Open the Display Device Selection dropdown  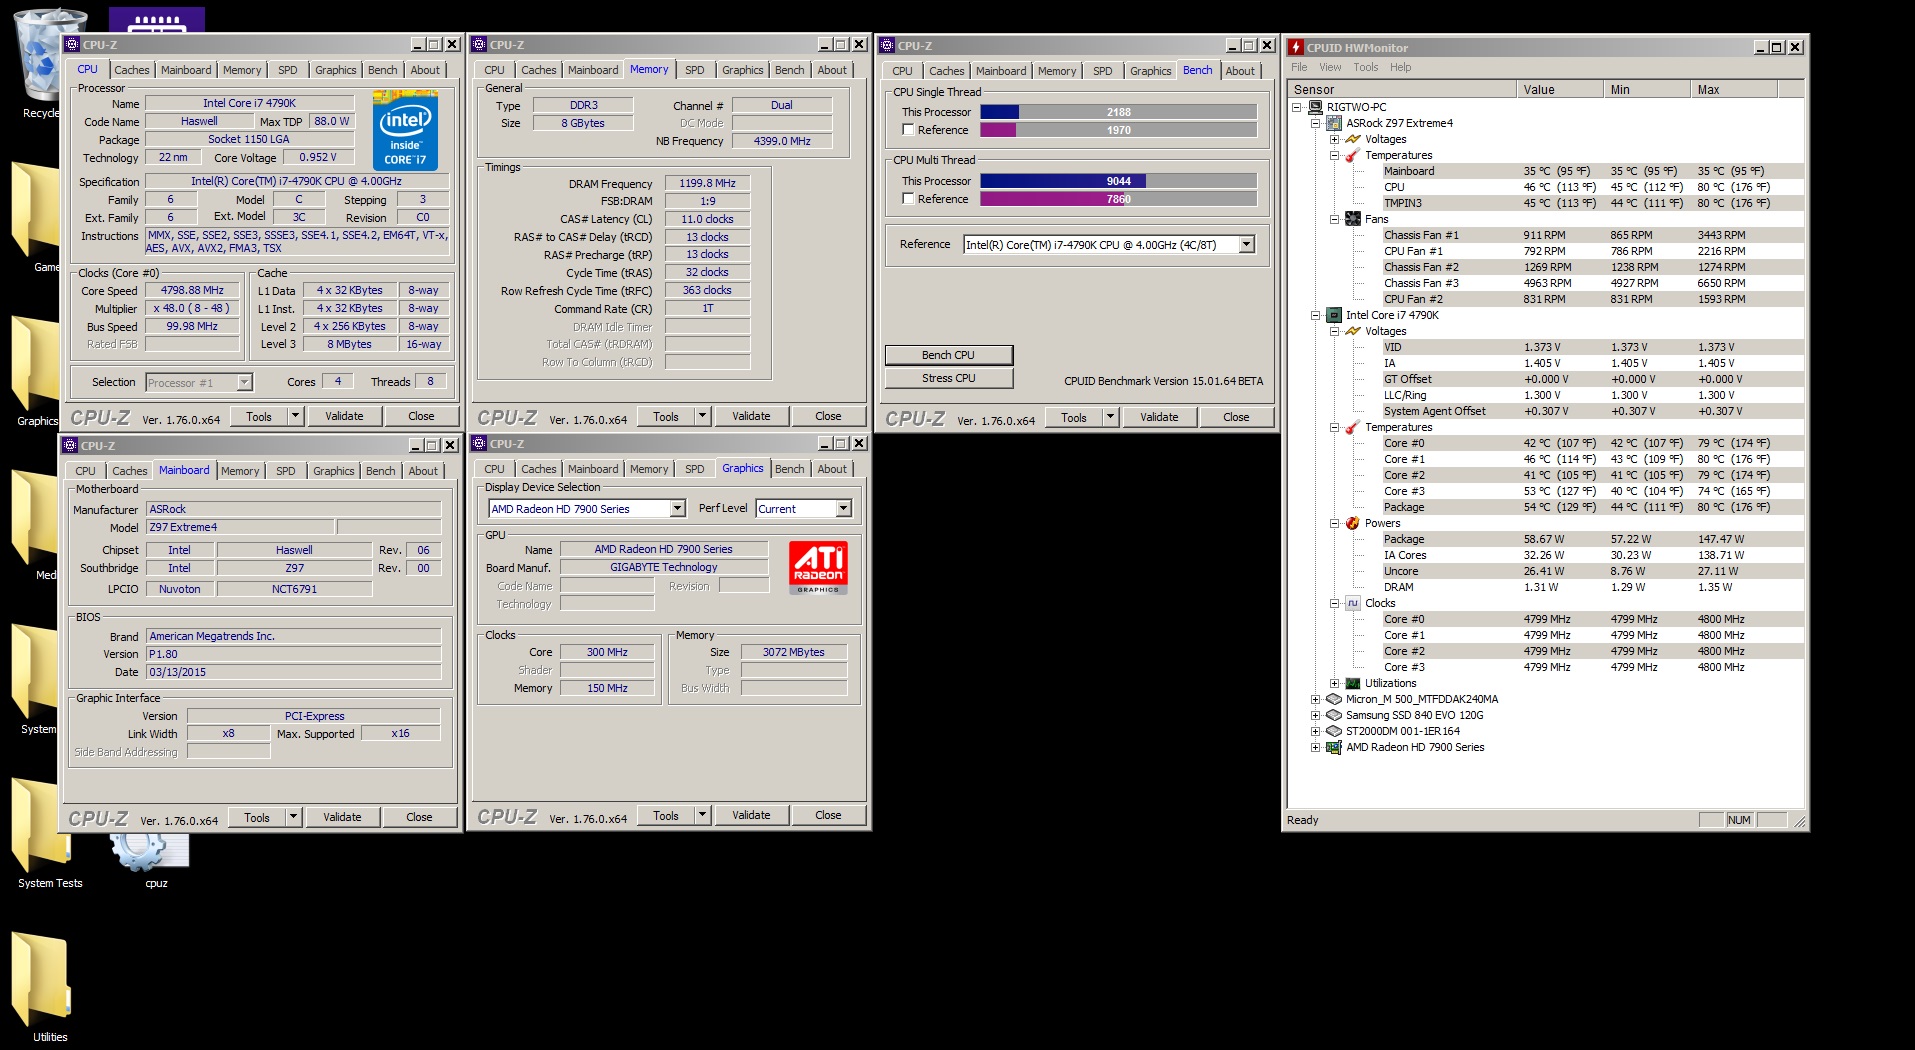677,509
